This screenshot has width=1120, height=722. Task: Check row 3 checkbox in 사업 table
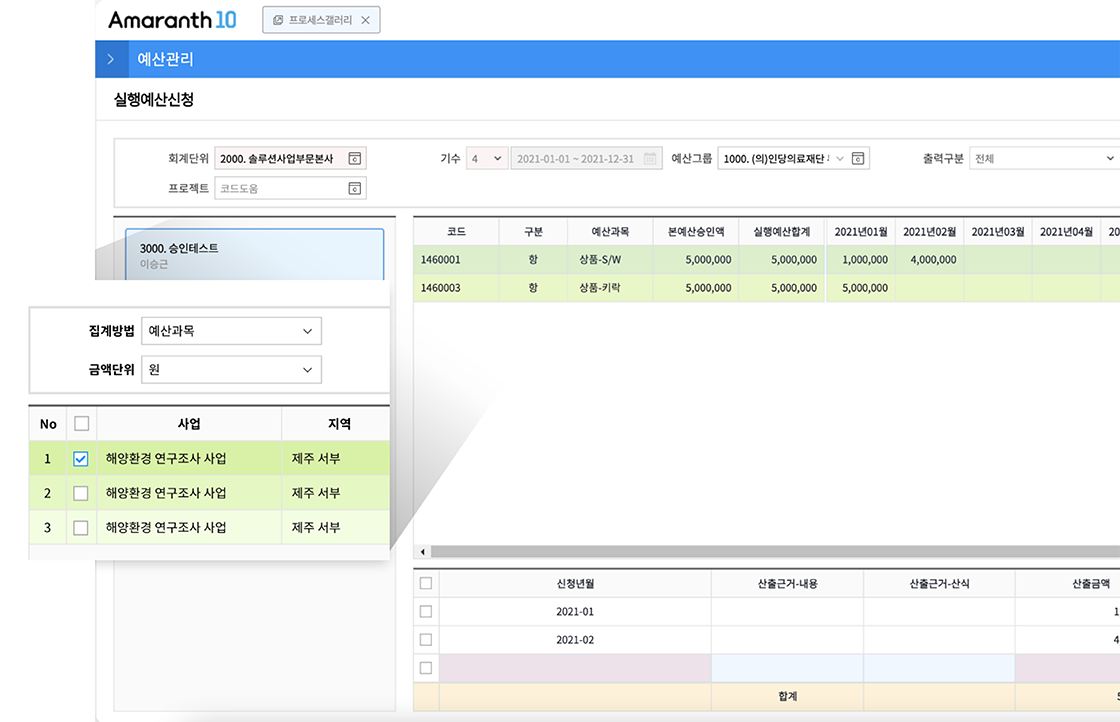pyautogui.click(x=81, y=527)
